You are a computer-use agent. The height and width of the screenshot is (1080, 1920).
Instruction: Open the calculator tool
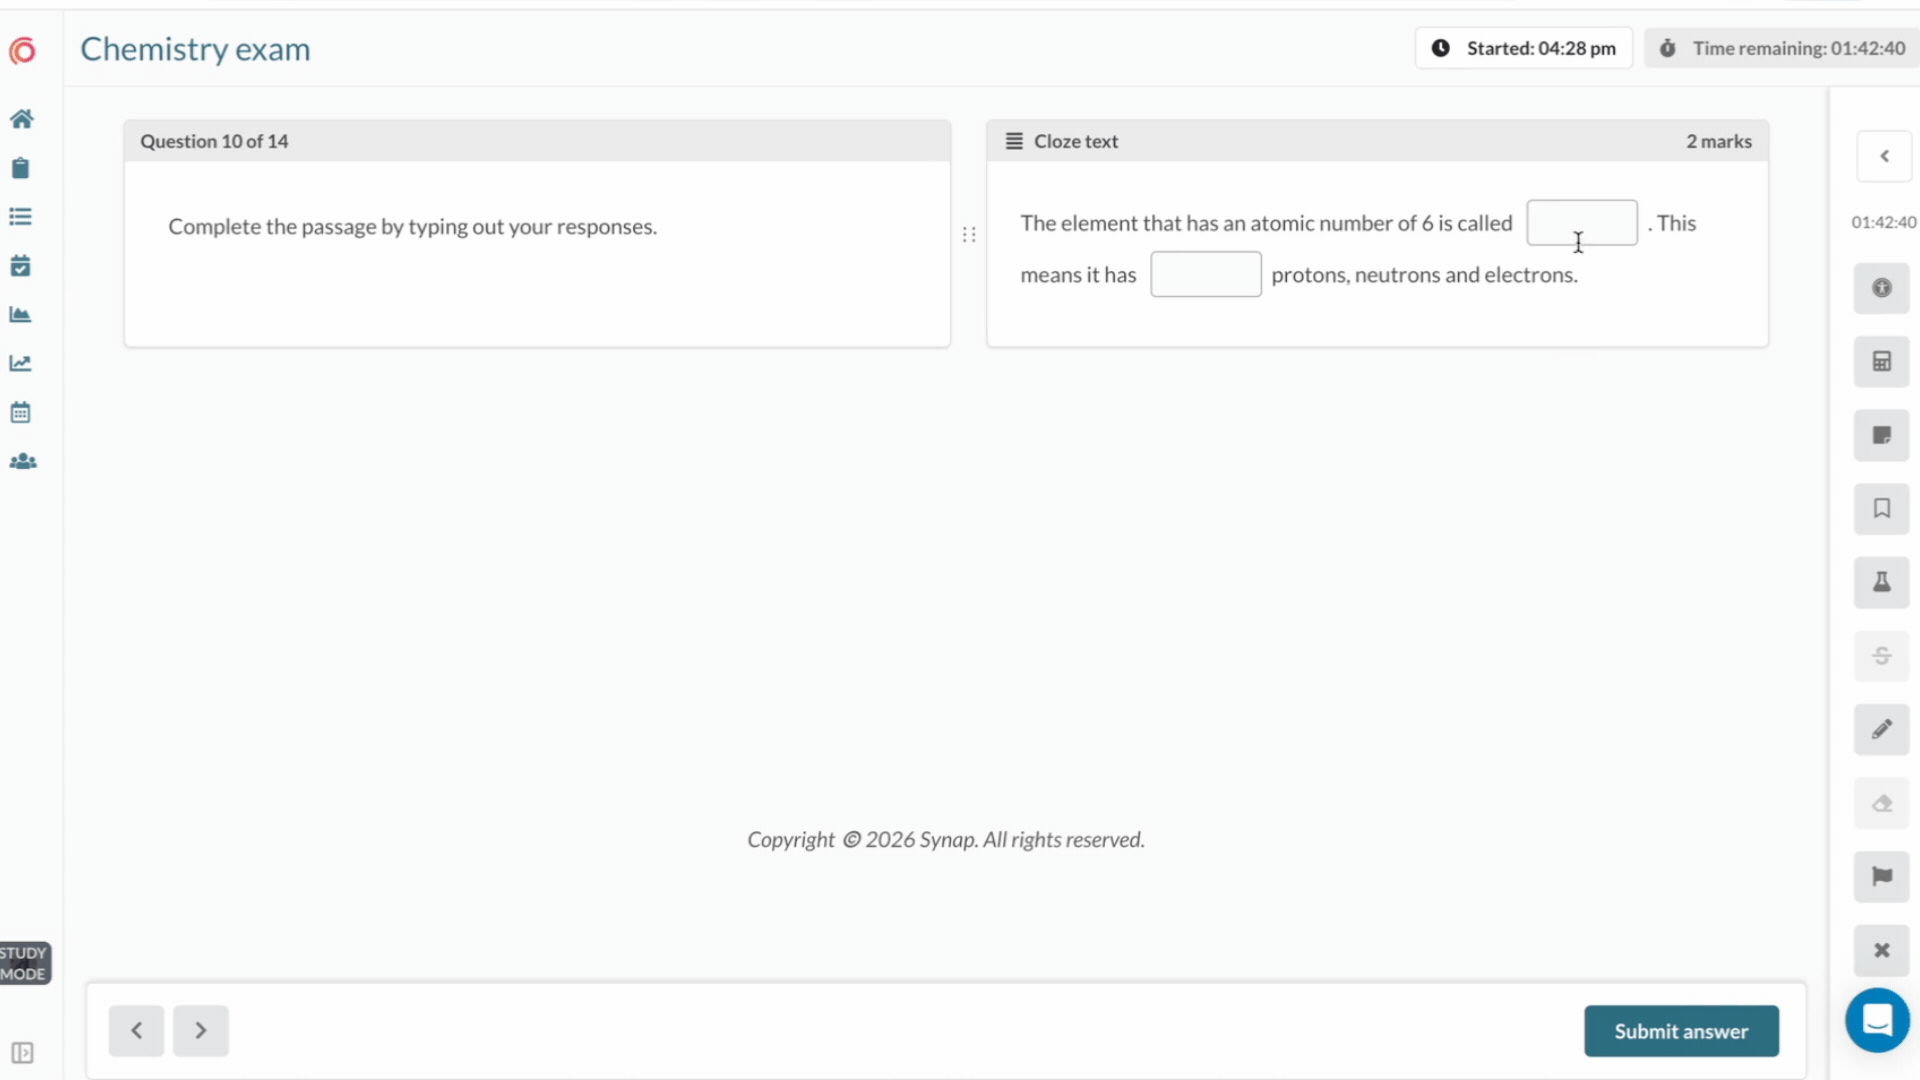[x=1882, y=361]
